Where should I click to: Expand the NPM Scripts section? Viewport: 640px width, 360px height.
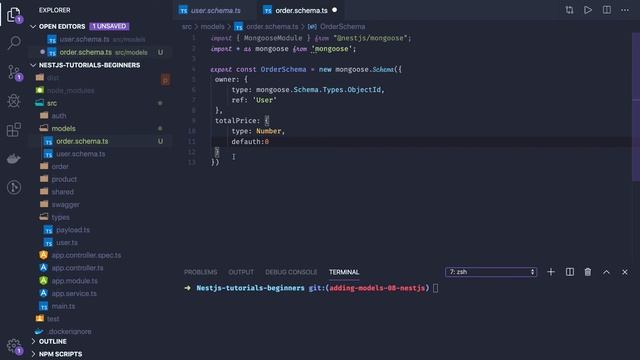tap(33, 354)
